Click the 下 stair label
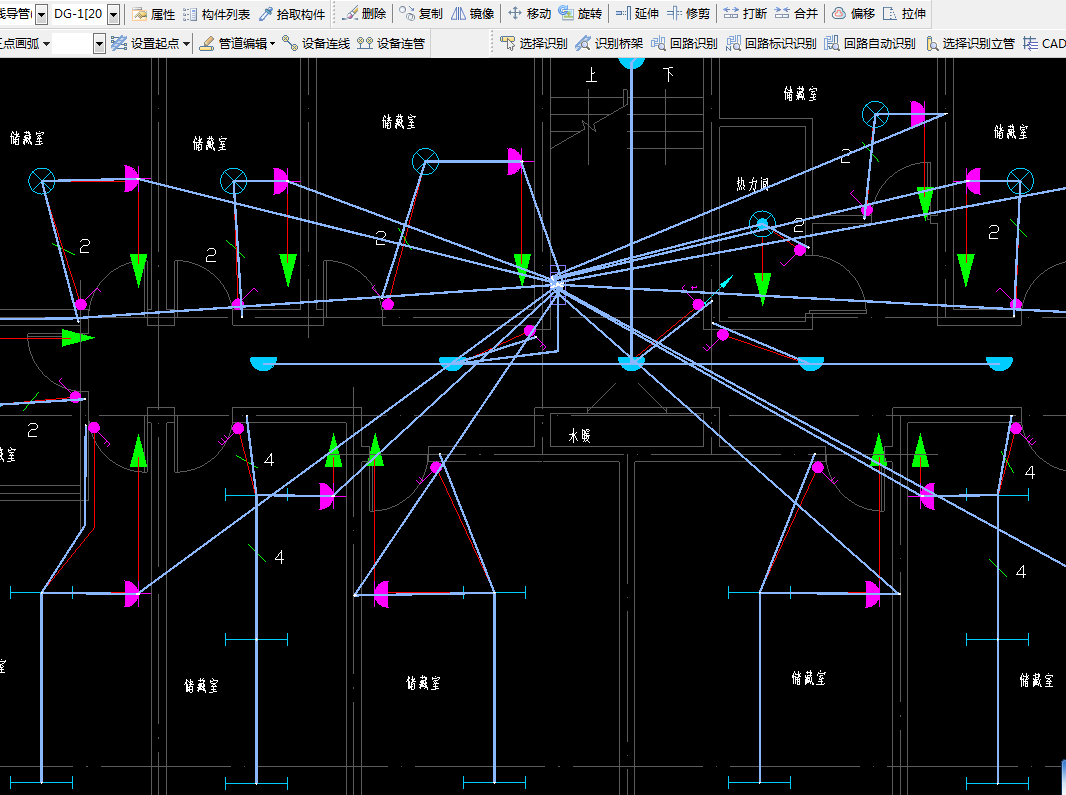Screen dimensions: 1066x795 click(x=668, y=74)
